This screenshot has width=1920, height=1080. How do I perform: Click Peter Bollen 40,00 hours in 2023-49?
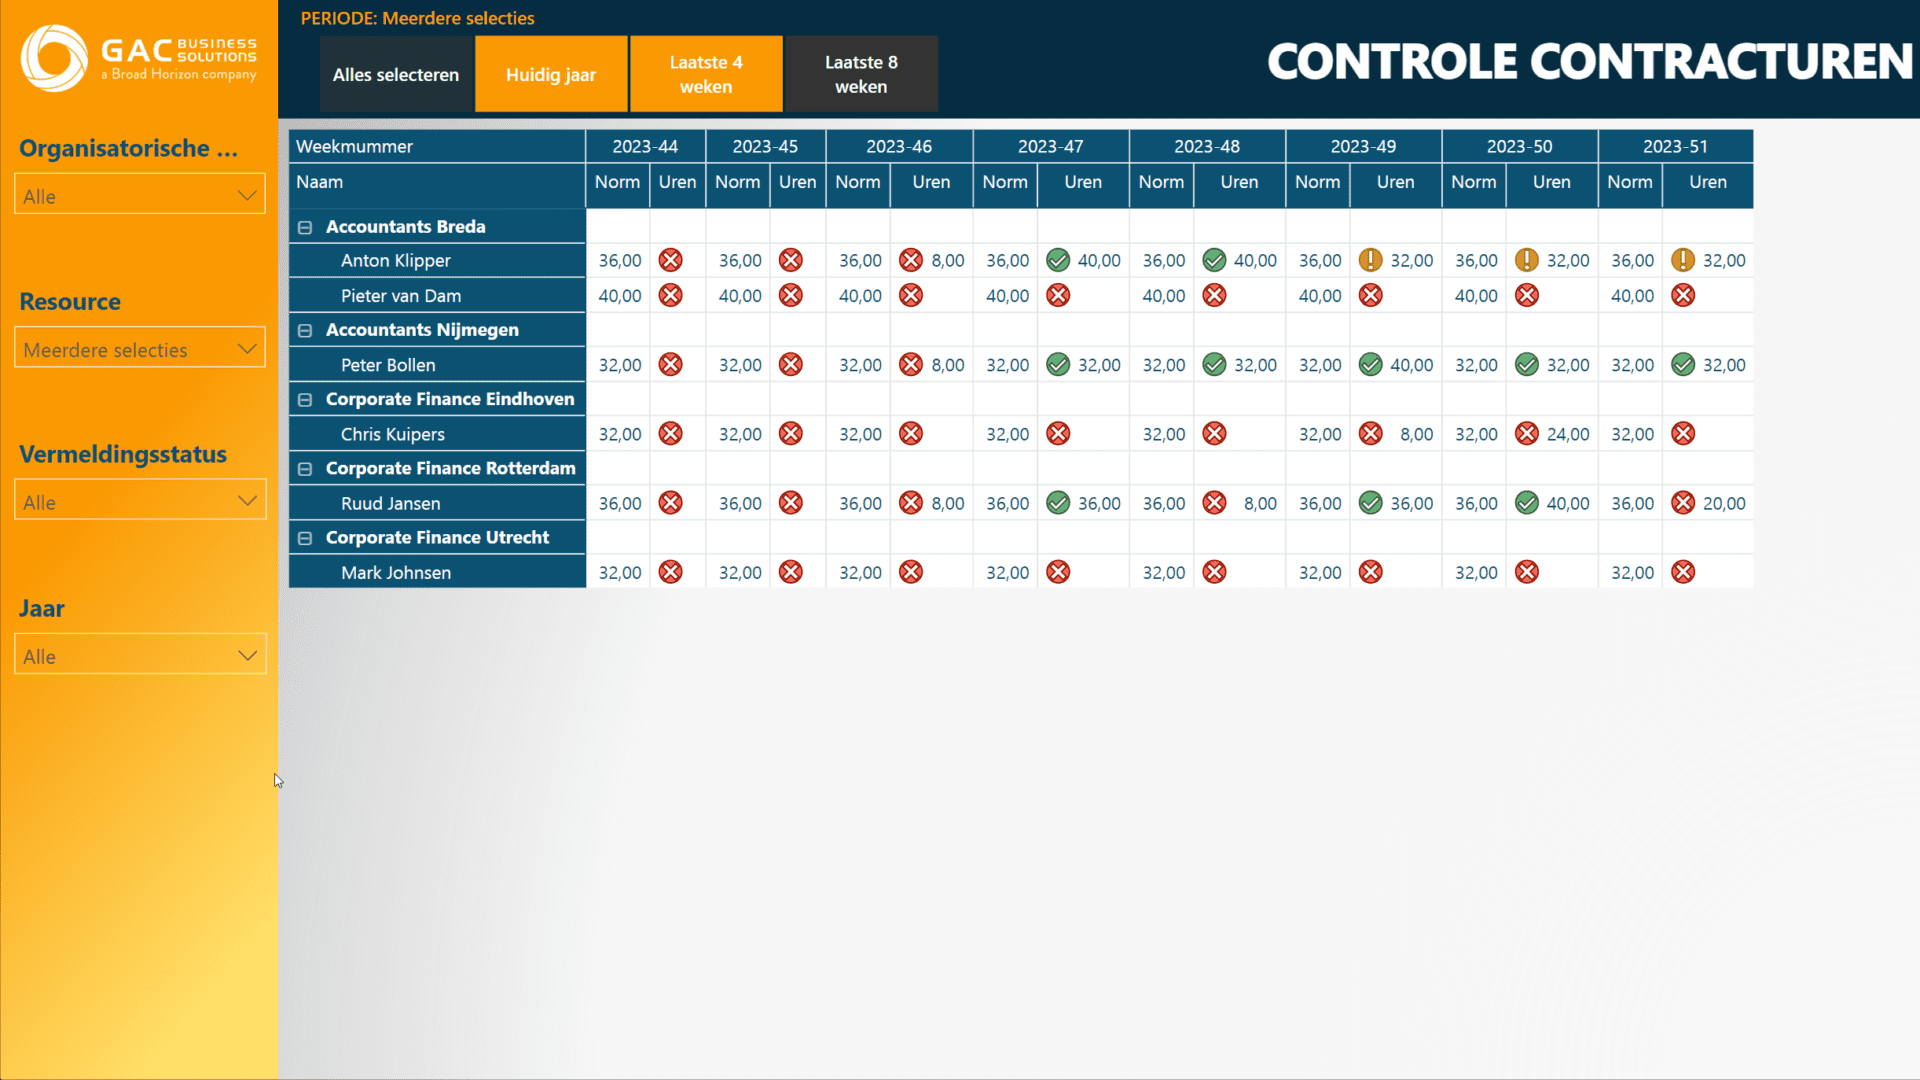pyautogui.click(x=1412, y=365)
